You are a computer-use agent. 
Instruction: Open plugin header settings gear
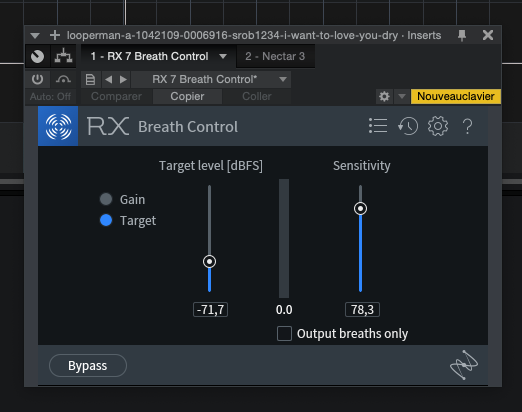384,97
